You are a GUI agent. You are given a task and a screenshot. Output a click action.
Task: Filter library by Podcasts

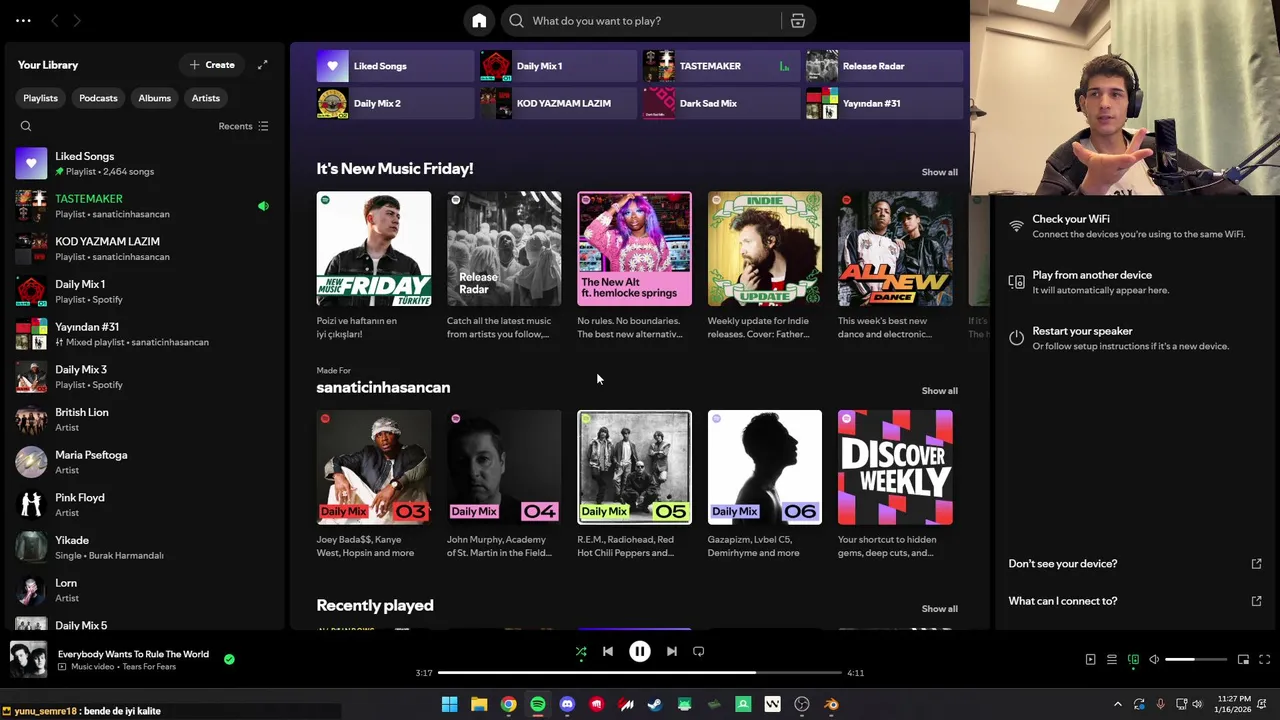pyautogui.click(x=98, y=98)
